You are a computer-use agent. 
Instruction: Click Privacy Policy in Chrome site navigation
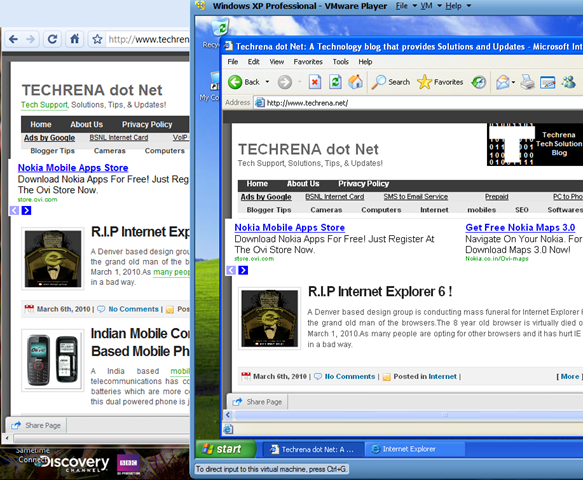click(x=147, y=125)
